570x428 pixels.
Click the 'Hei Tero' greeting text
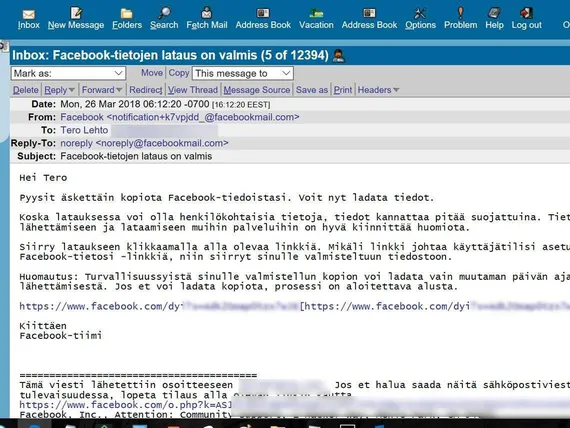click(43, 178)
